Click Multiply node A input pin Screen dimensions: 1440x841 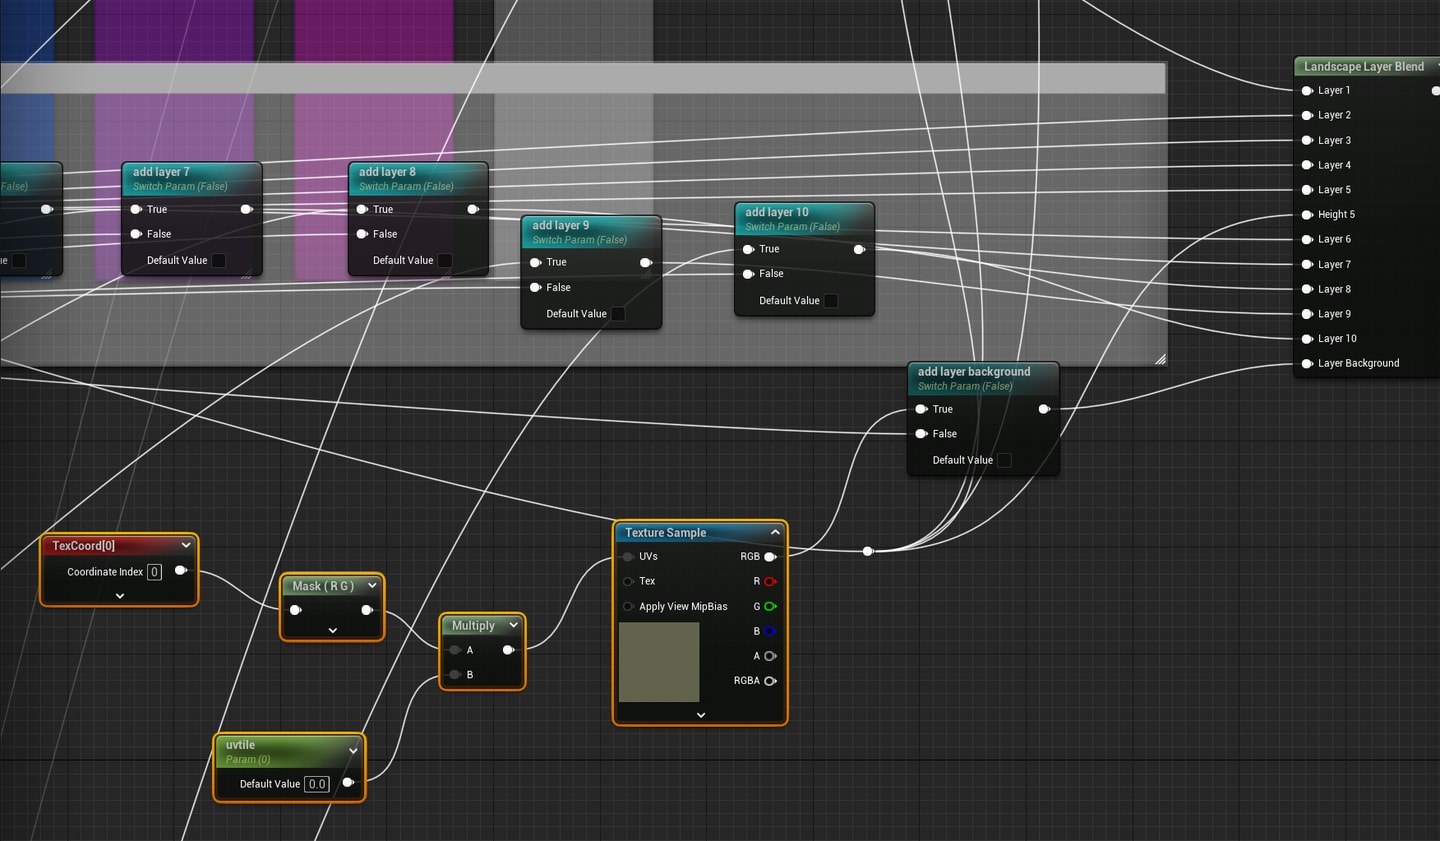pyautogui.click(x=455, y=650)
